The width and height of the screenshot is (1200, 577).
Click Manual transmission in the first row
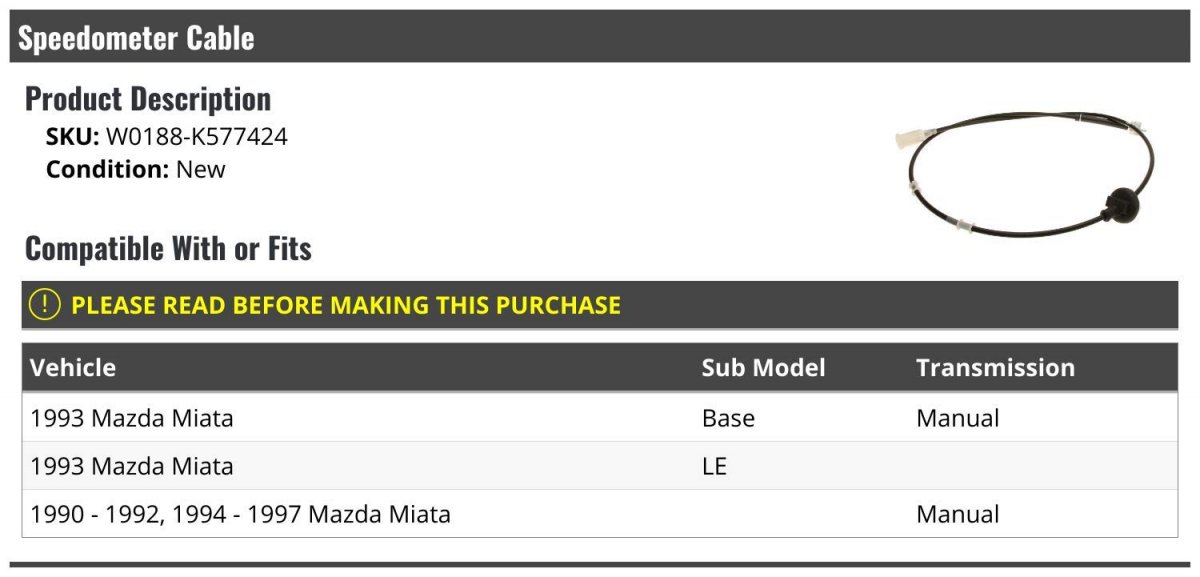[x=957, y=418]
